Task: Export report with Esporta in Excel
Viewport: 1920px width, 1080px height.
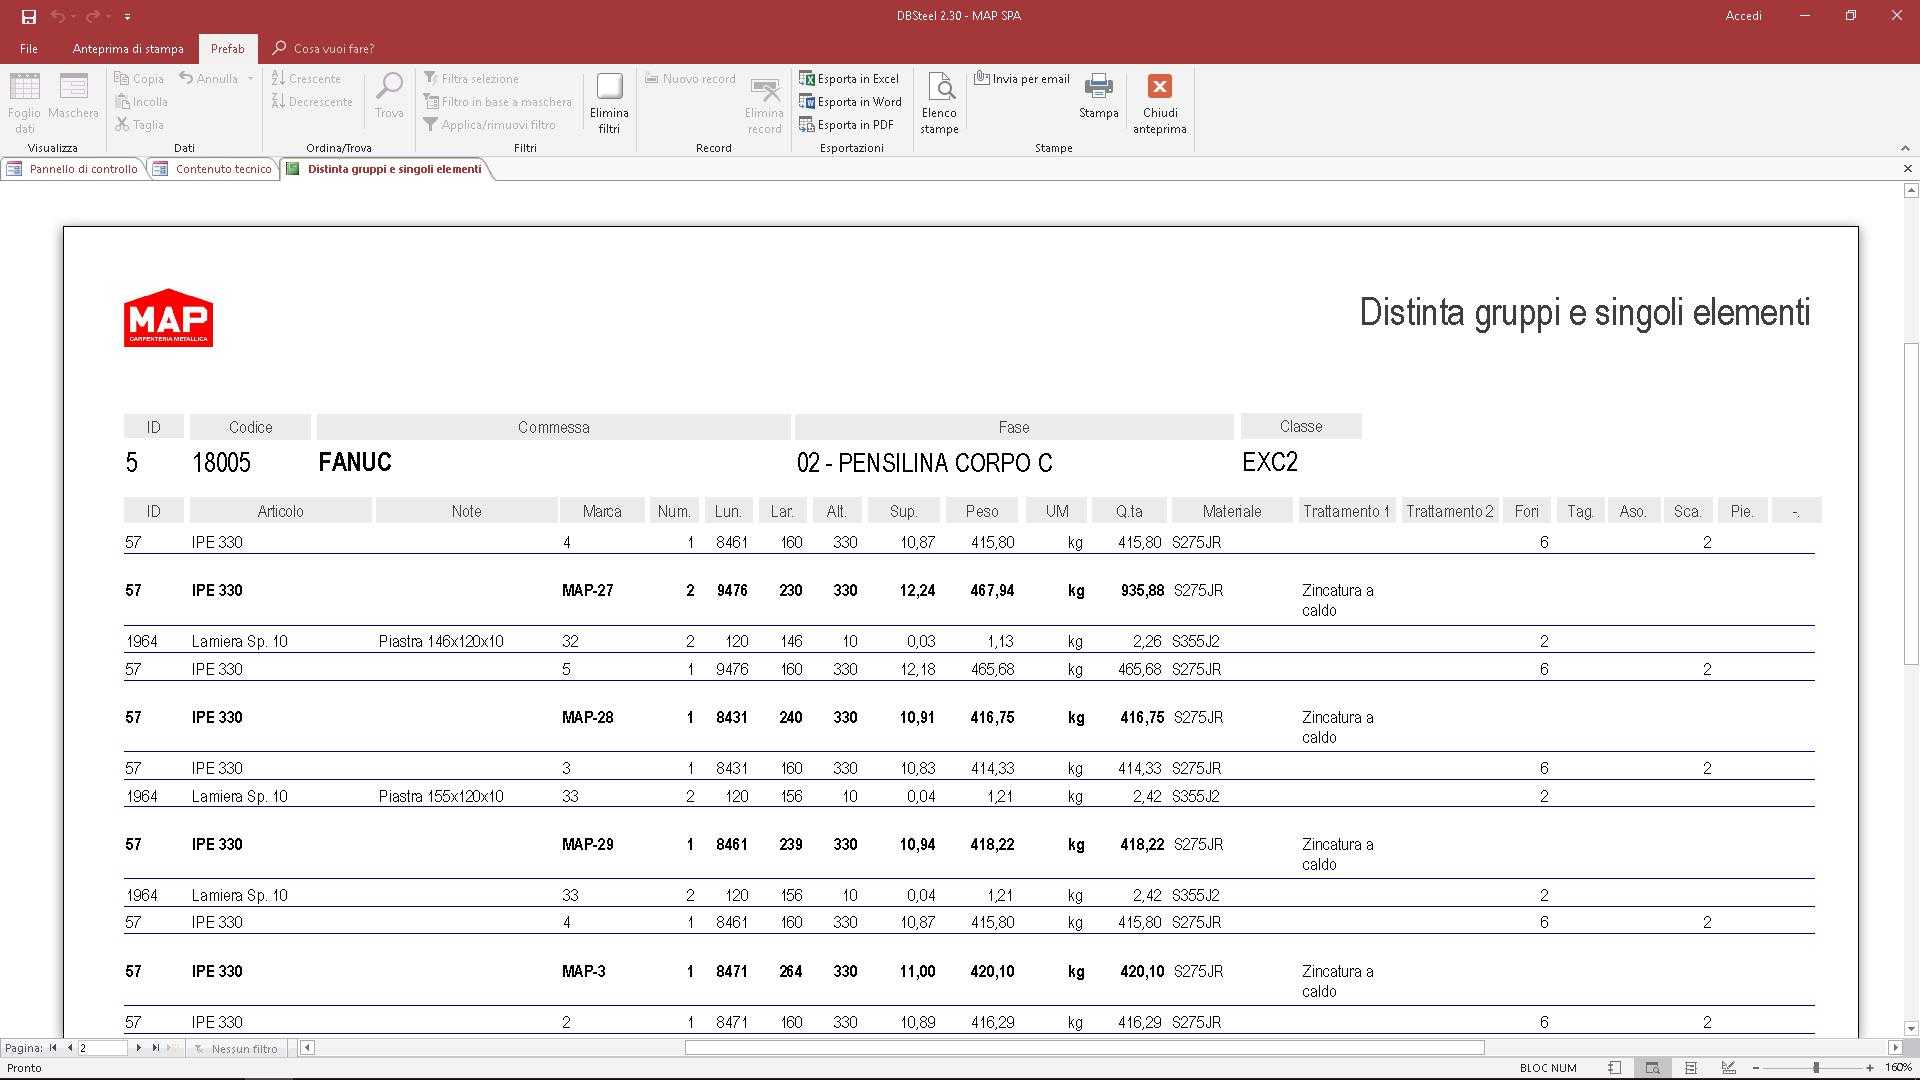Action: click(849, 78)
